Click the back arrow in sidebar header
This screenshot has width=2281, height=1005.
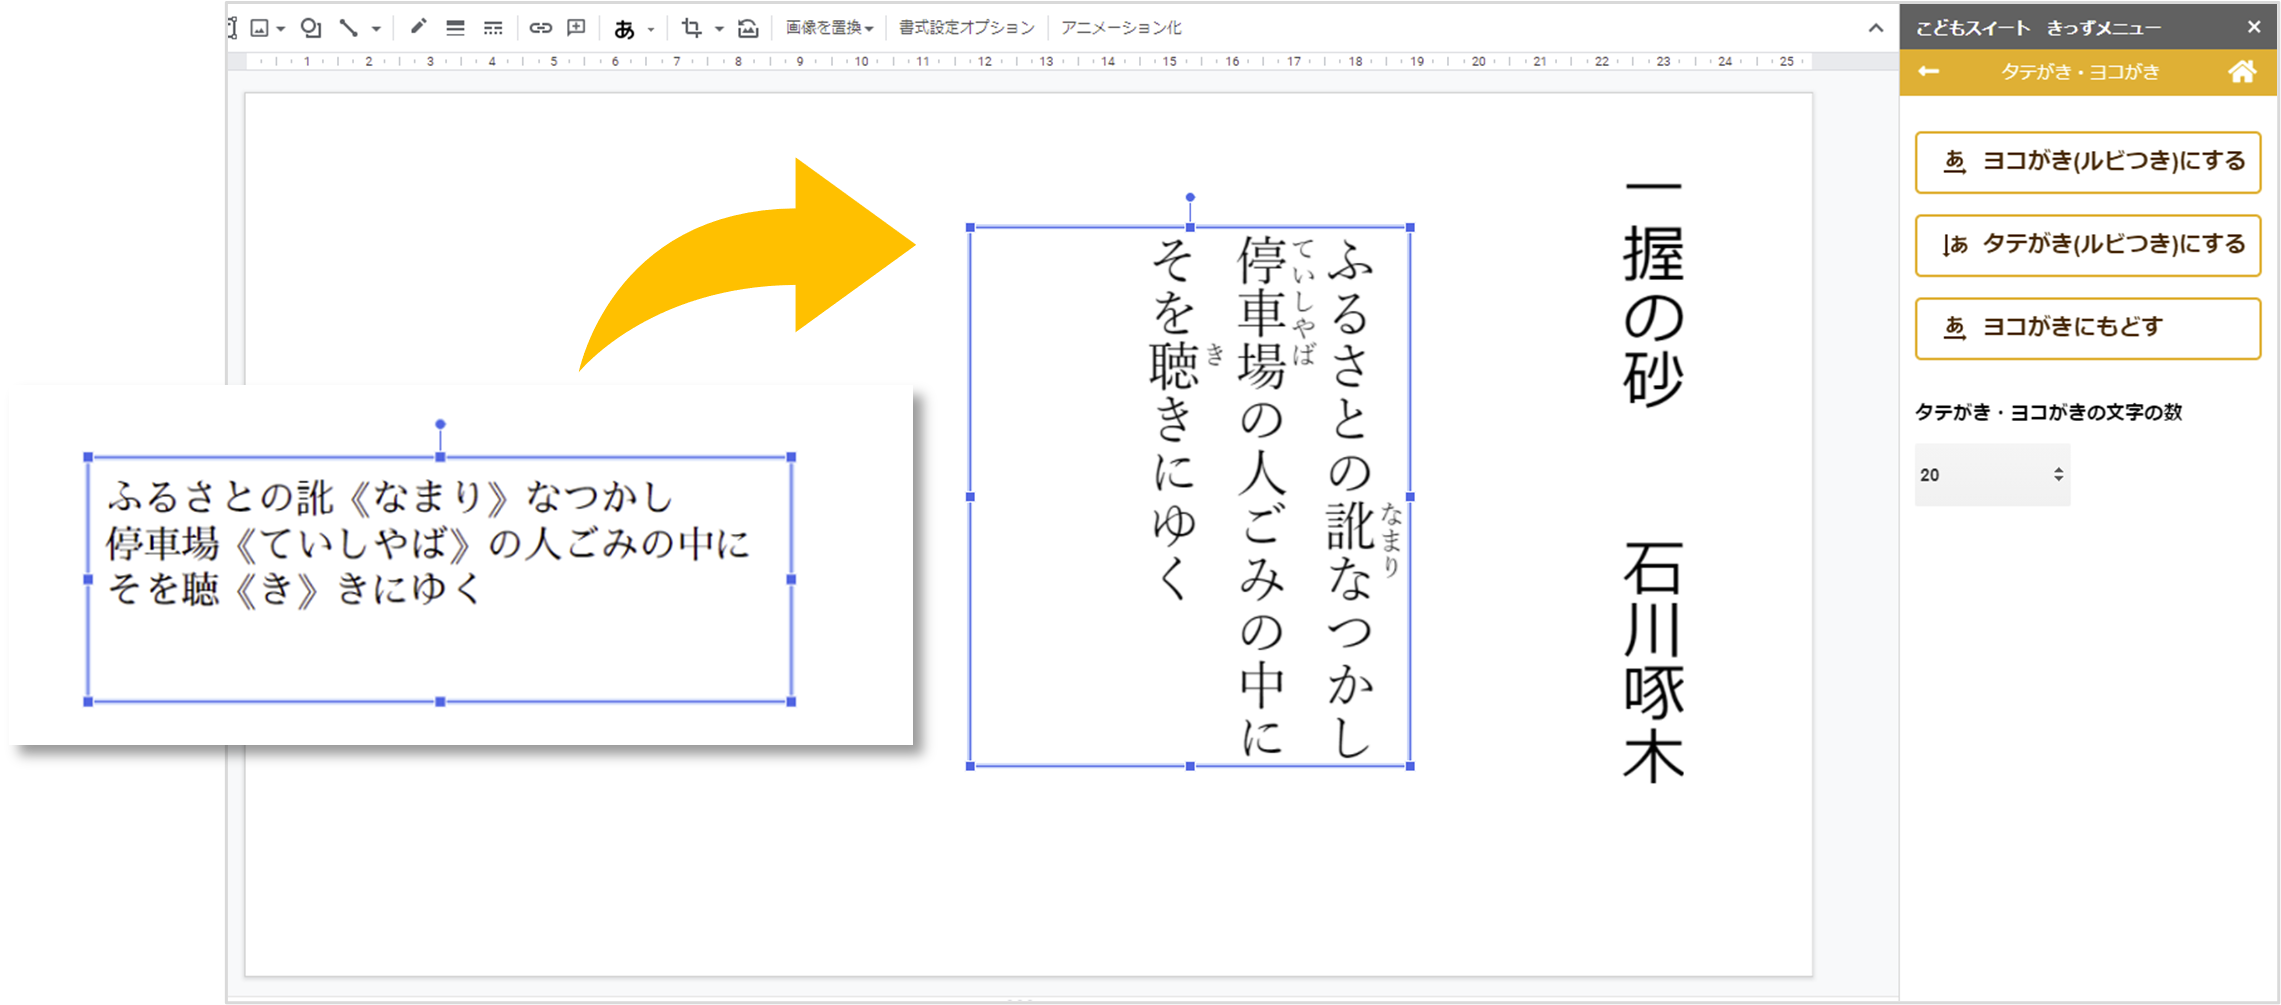pyautogui.click(x=1929, y=72)
